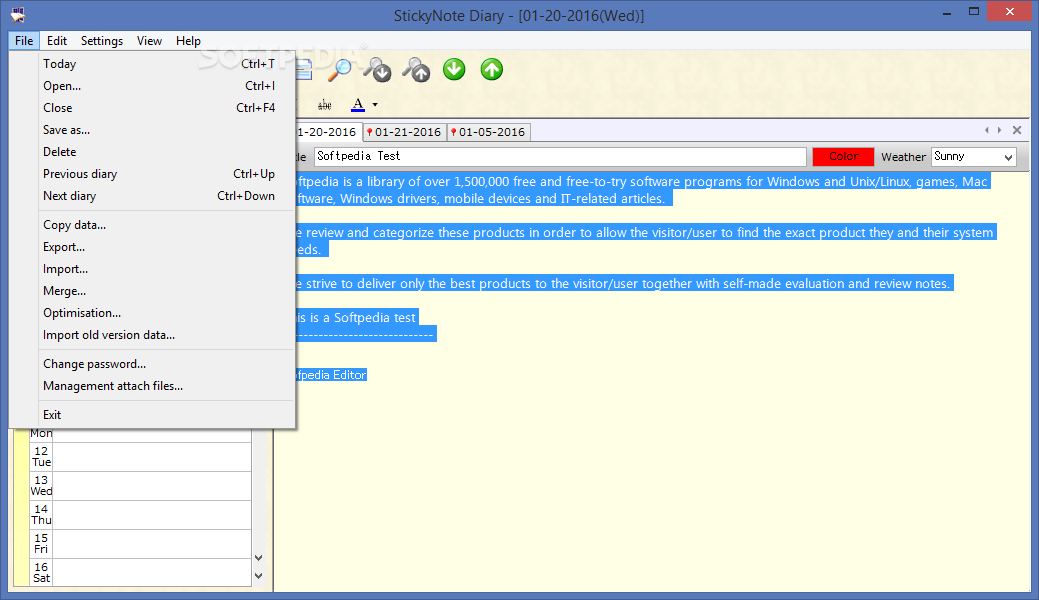Maximize the StickyNote Diary window
The height and width of the screenshot is (600, 1039).
tap(973, 11)
